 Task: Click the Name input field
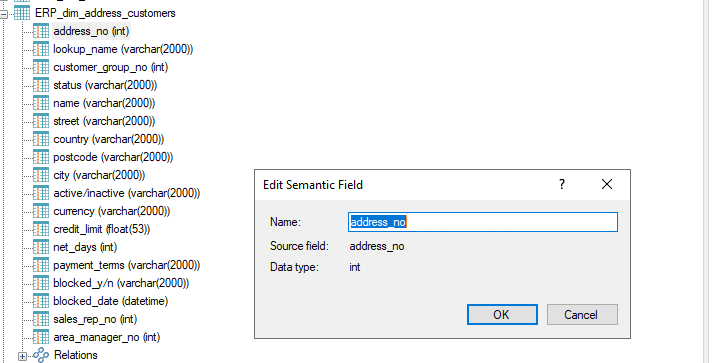tap(483, 222)
